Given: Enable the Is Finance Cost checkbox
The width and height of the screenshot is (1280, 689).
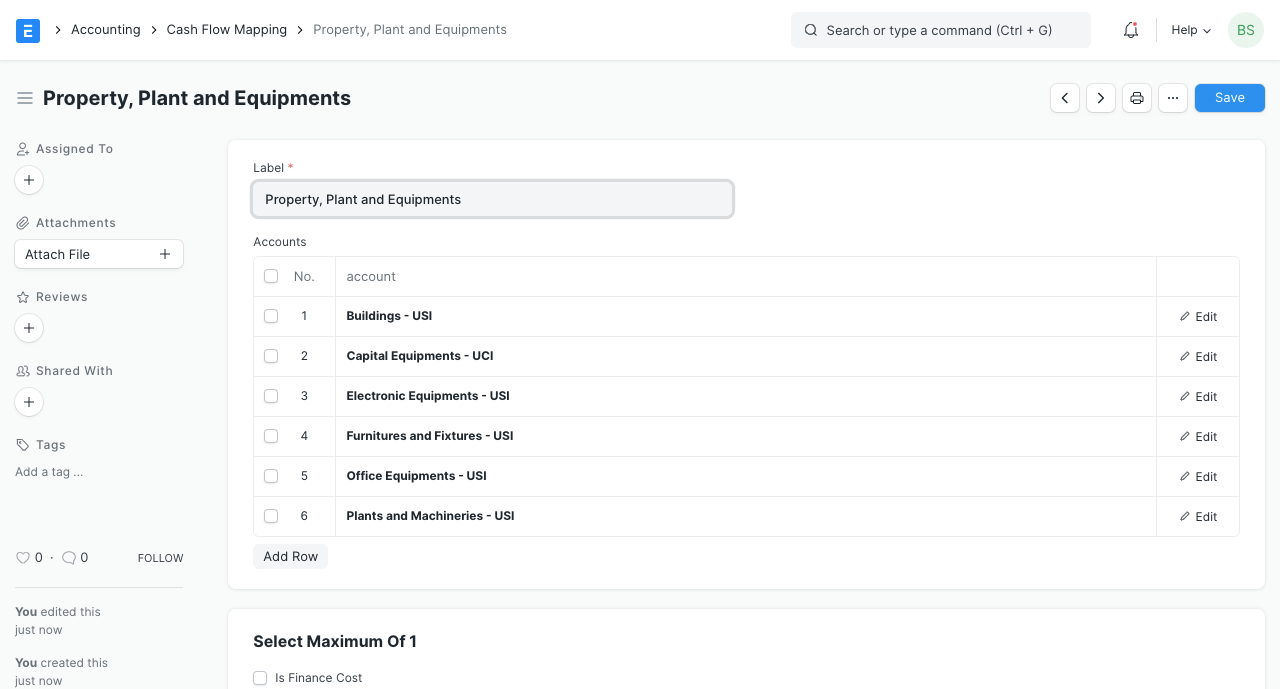Looking at the screenshot, I should (x=260, y=678).
